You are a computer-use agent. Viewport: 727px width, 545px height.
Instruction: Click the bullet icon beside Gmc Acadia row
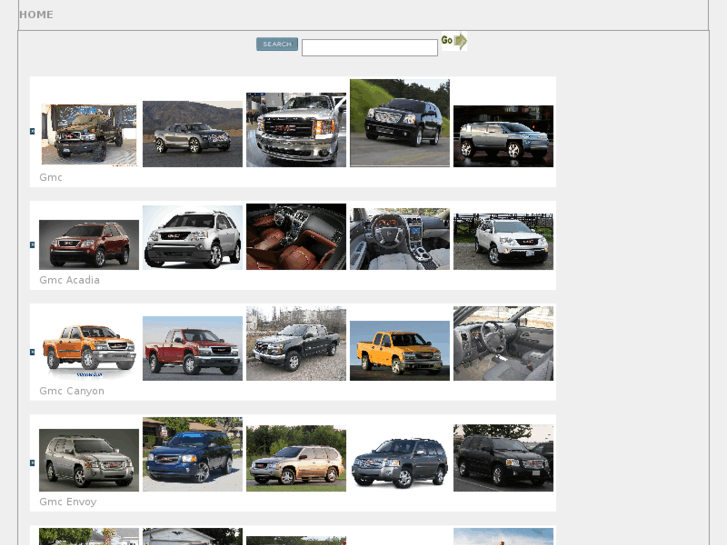click(32, 244)
